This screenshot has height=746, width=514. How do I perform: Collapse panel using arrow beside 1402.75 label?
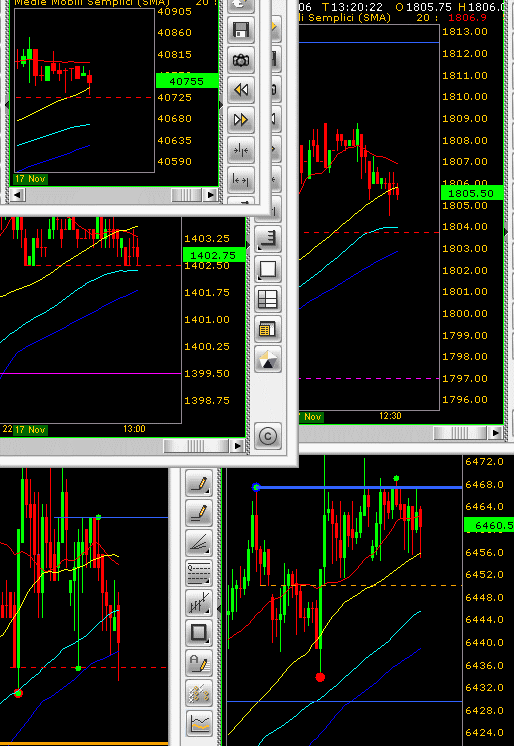pyautogui.click(x=247, y=244)
